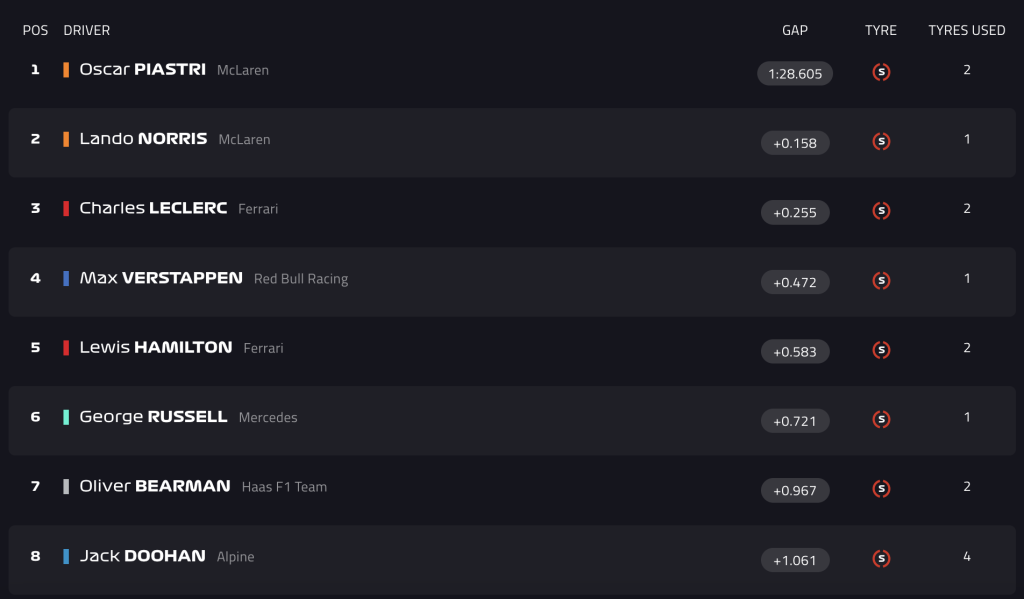Click the GAP column header
Image resolution: width=1024 pixels, height=599 pixels.
(795, 30)
